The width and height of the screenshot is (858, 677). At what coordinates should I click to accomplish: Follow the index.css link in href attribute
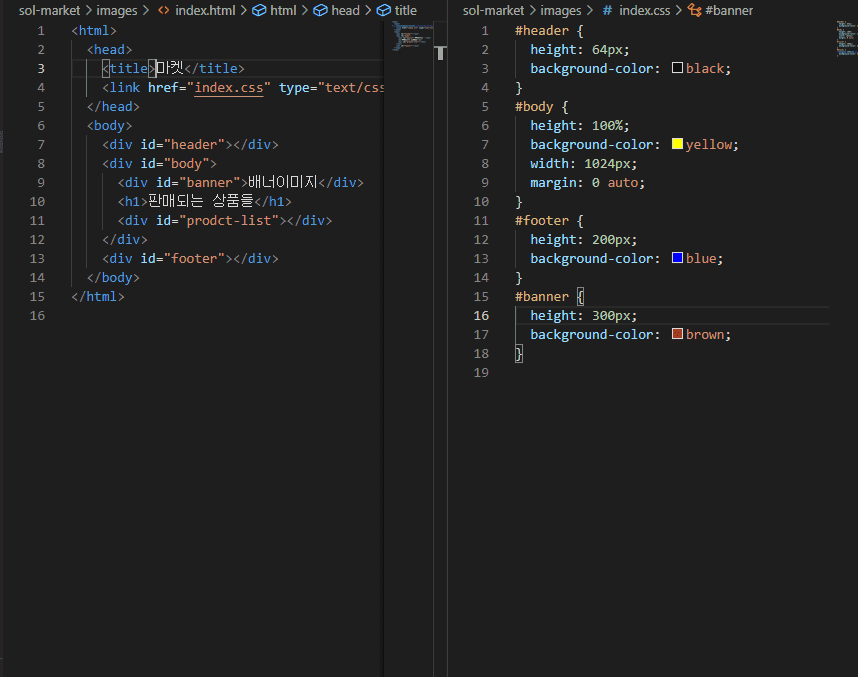(x=229, y=88)
